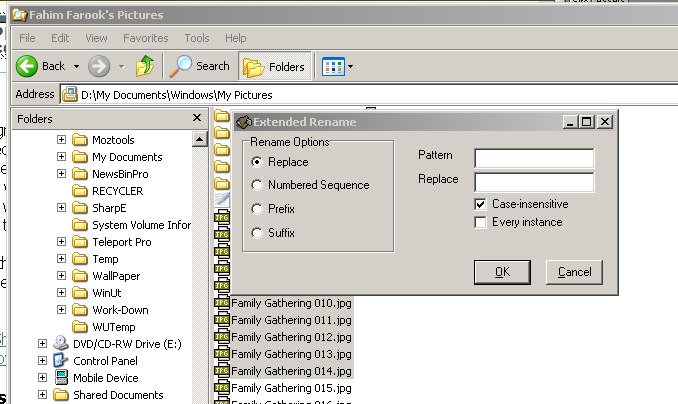This screenshot has width=678, height=404.
Task: Select the Replace radio option
Action: click(257, 162)
